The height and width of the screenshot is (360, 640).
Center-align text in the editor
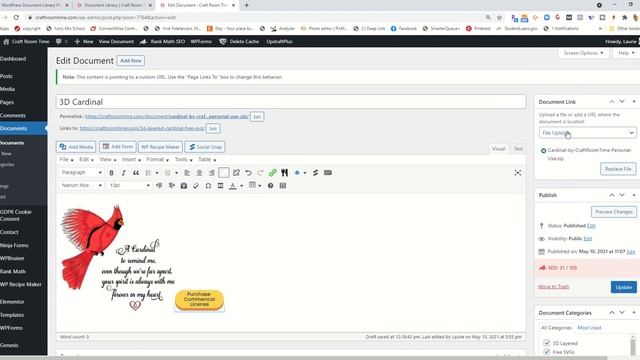pos(199,173)
